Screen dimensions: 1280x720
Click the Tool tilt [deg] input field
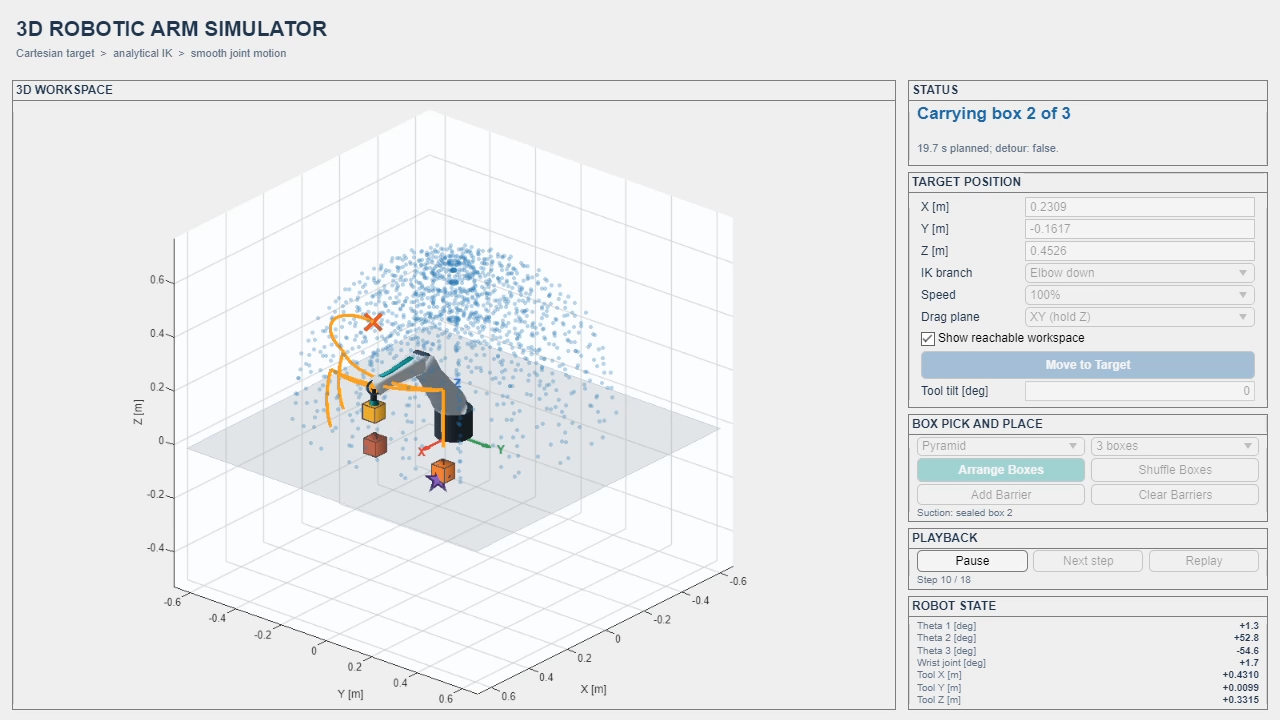point(1140,391)
